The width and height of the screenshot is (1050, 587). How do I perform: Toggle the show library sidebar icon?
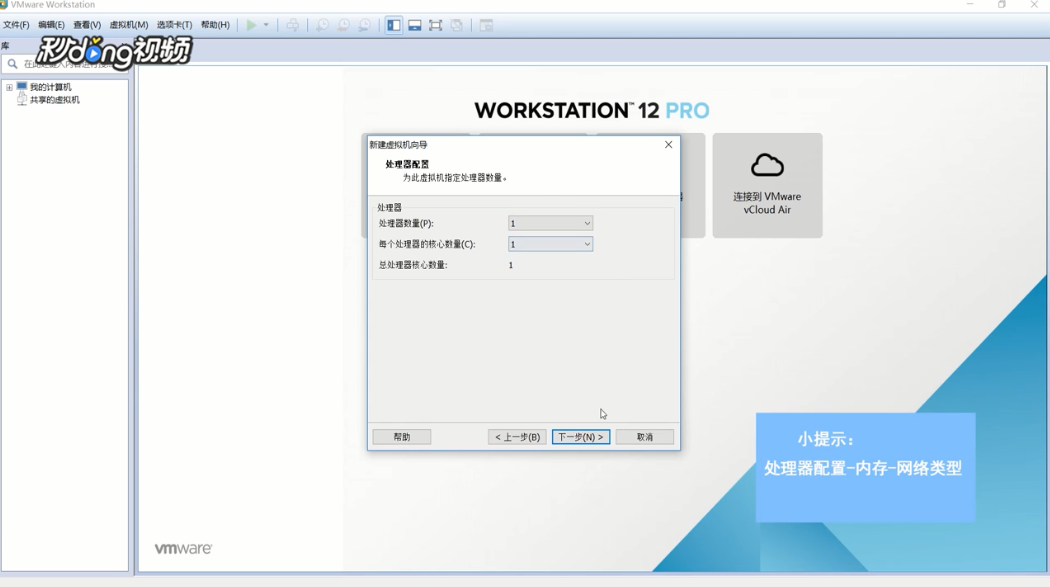pos(394,25)
